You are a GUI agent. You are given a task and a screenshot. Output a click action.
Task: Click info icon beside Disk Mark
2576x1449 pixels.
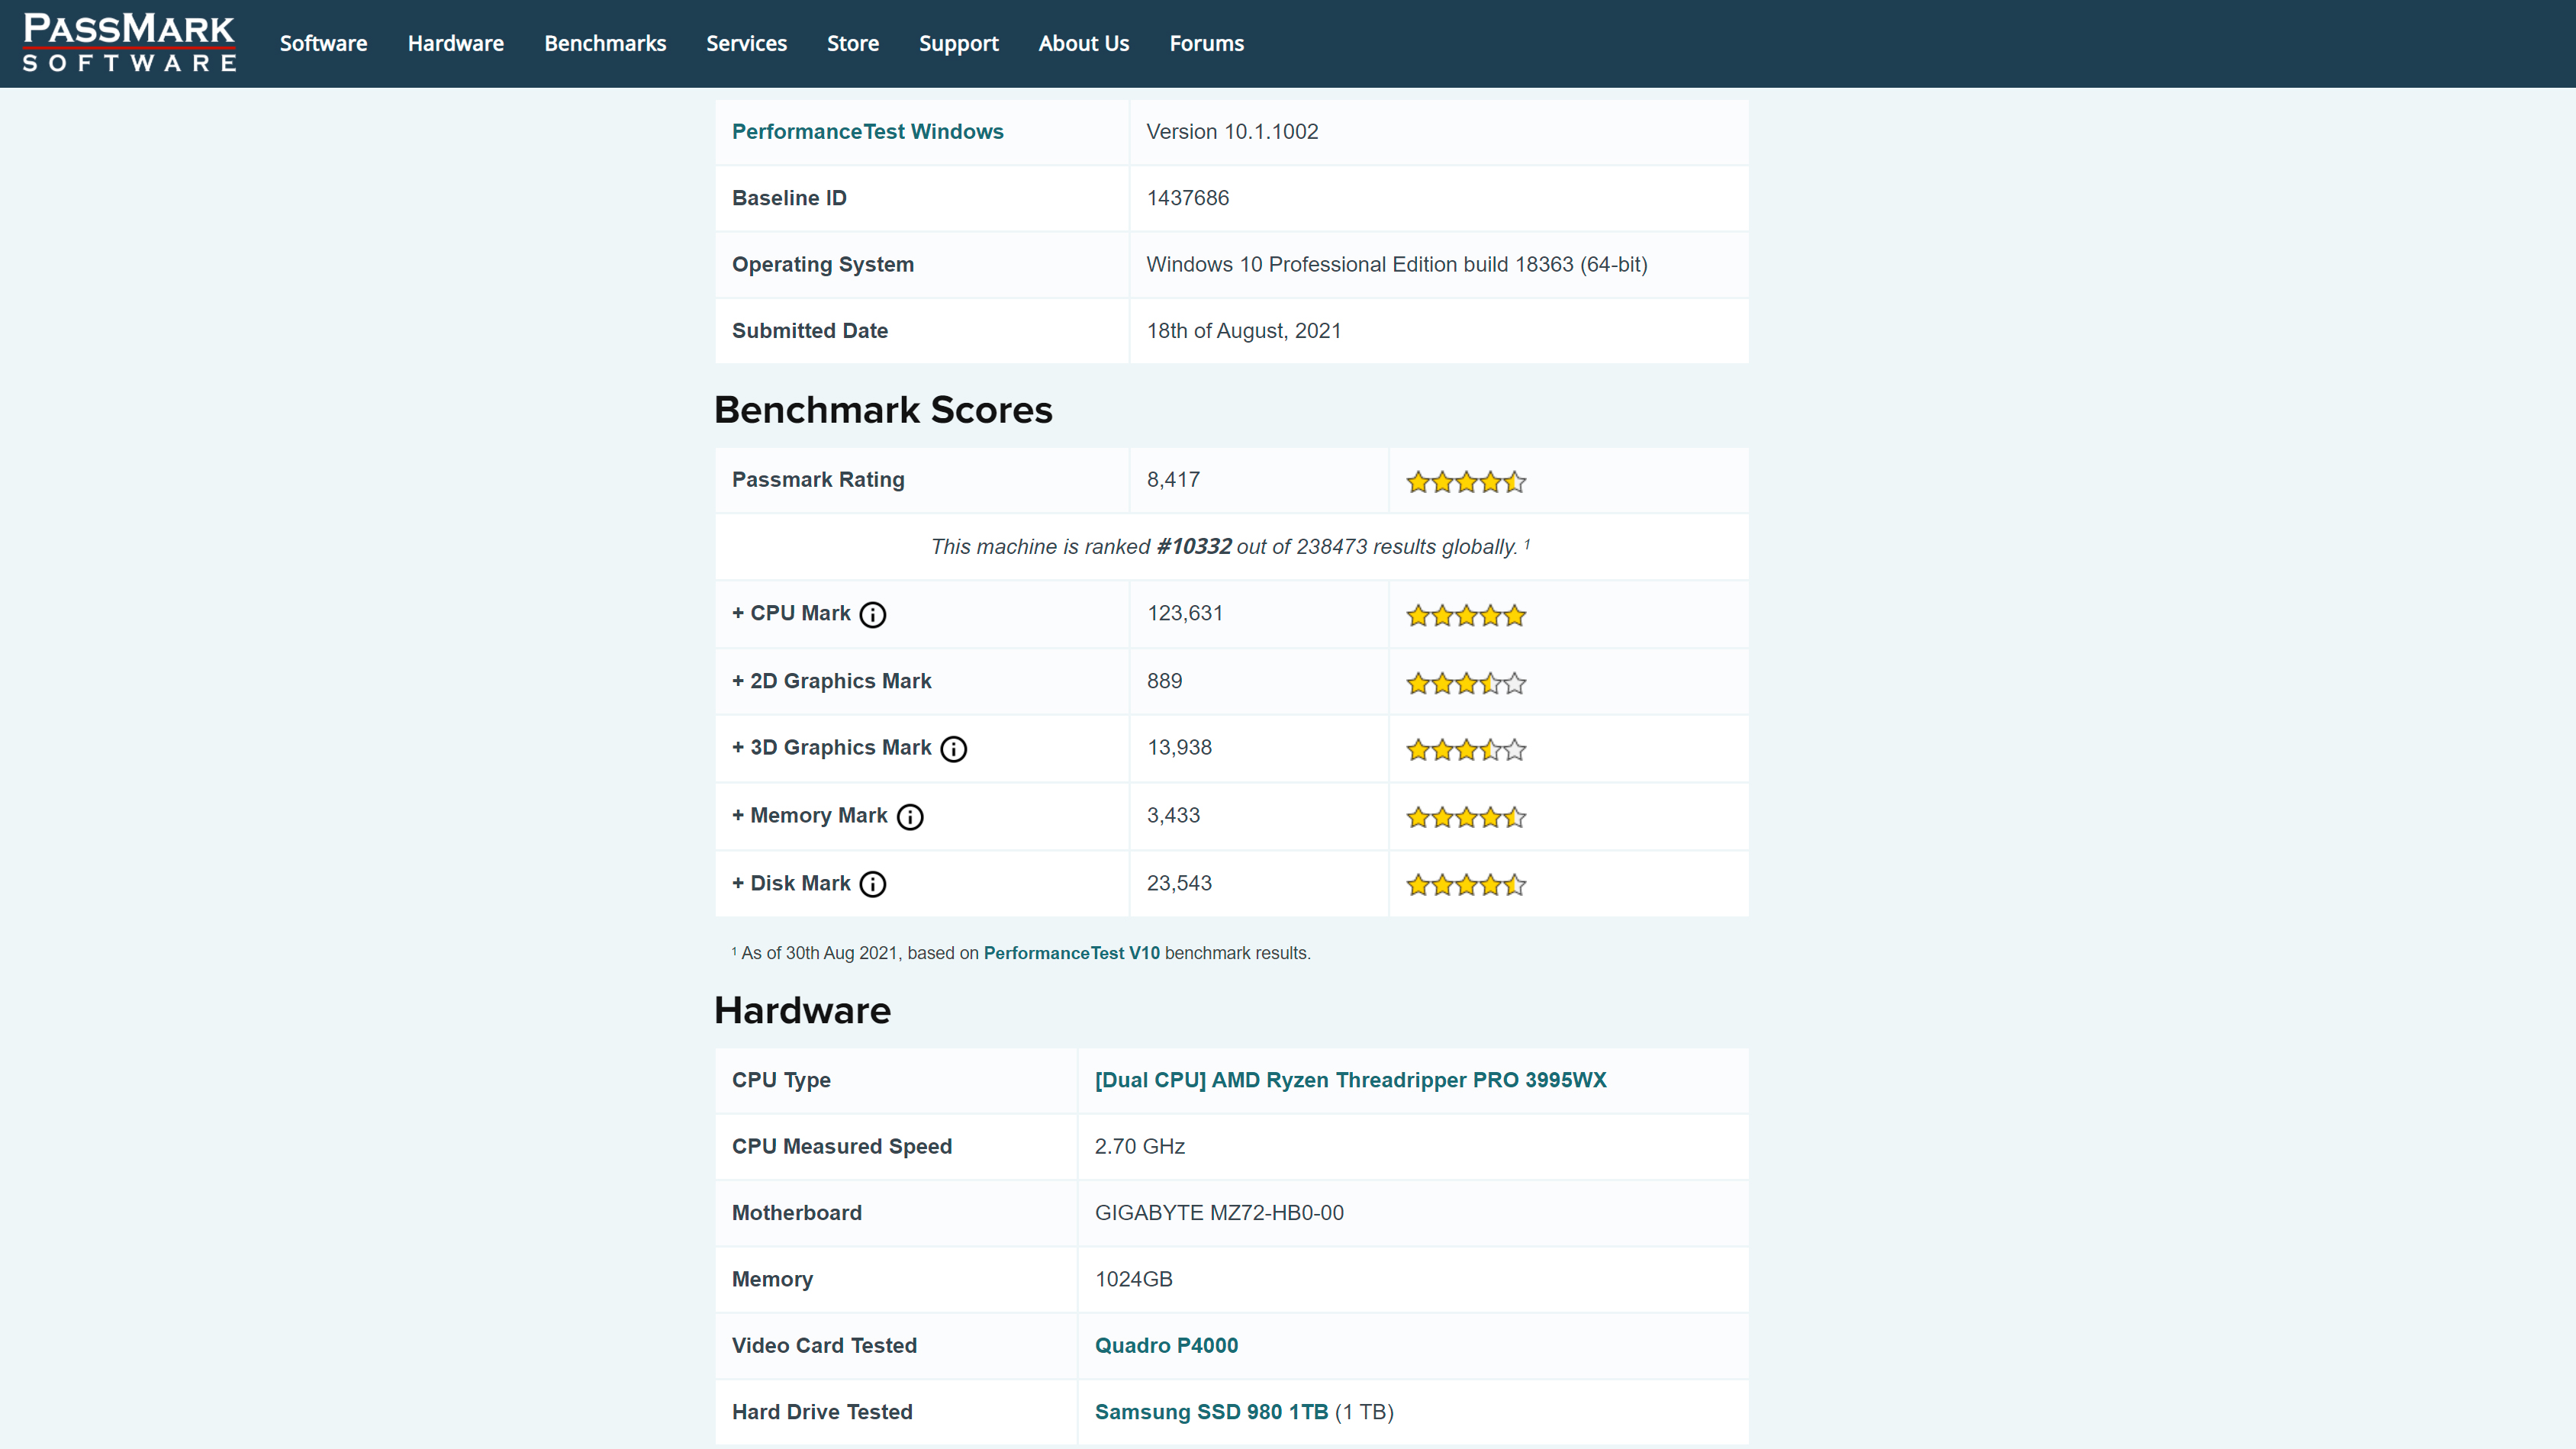[x=872, y=884]
